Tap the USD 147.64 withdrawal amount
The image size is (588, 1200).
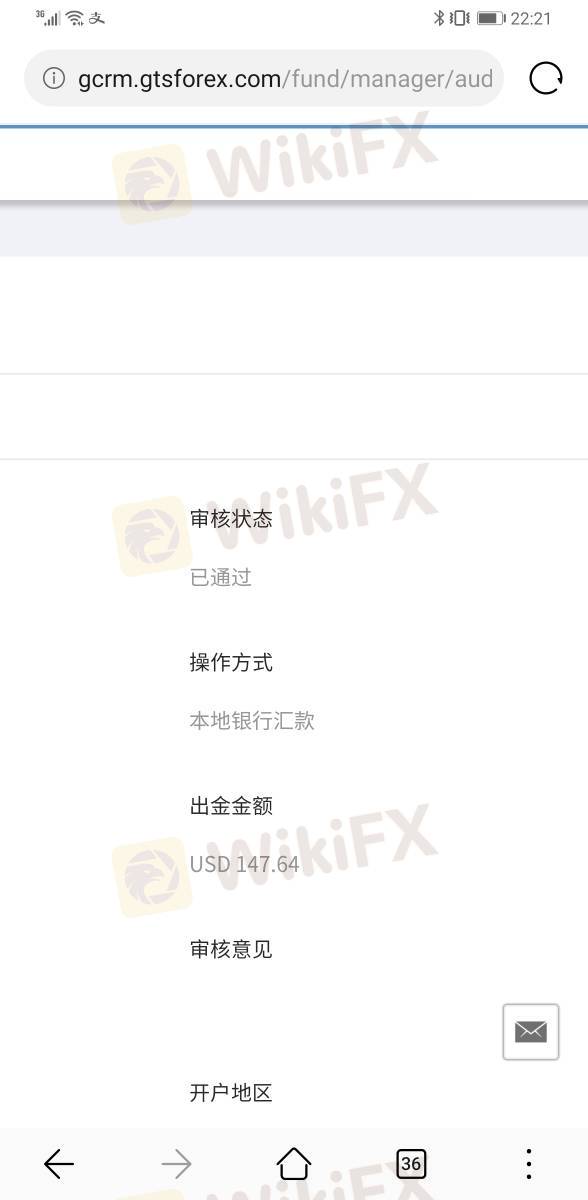coord(244,863)
